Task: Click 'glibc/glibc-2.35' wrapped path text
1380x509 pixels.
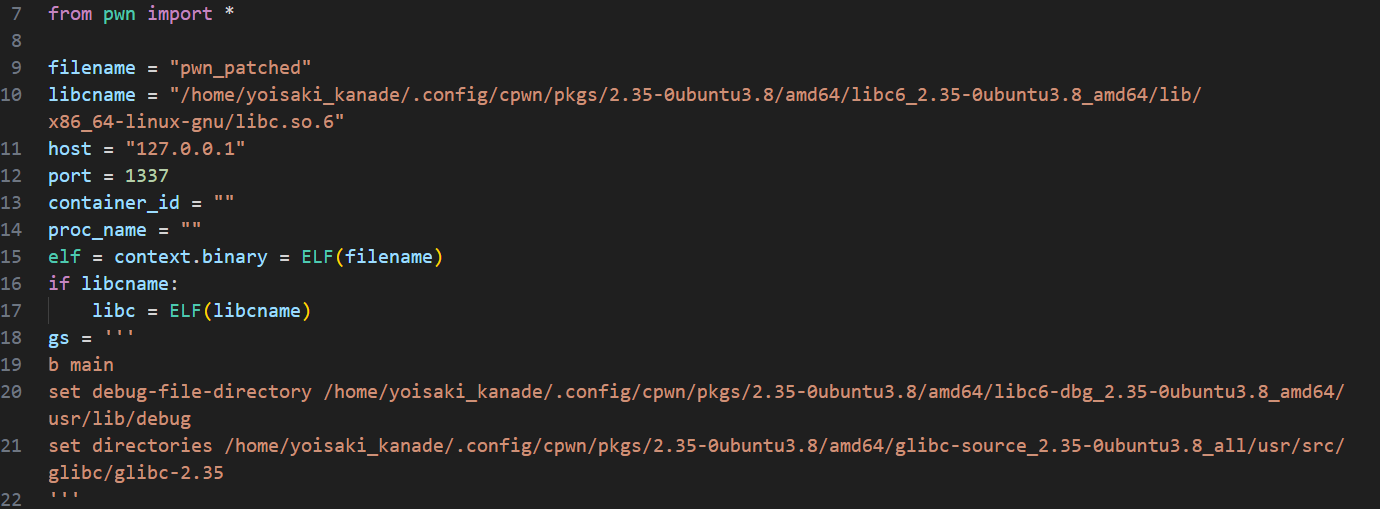Action: 136,473
